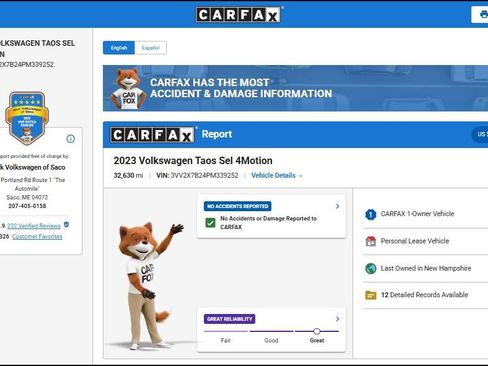The width and height of the screenshot is (488, 366).
Task: Expand the Great Reliability card chevron
Action: pos(337,319)
